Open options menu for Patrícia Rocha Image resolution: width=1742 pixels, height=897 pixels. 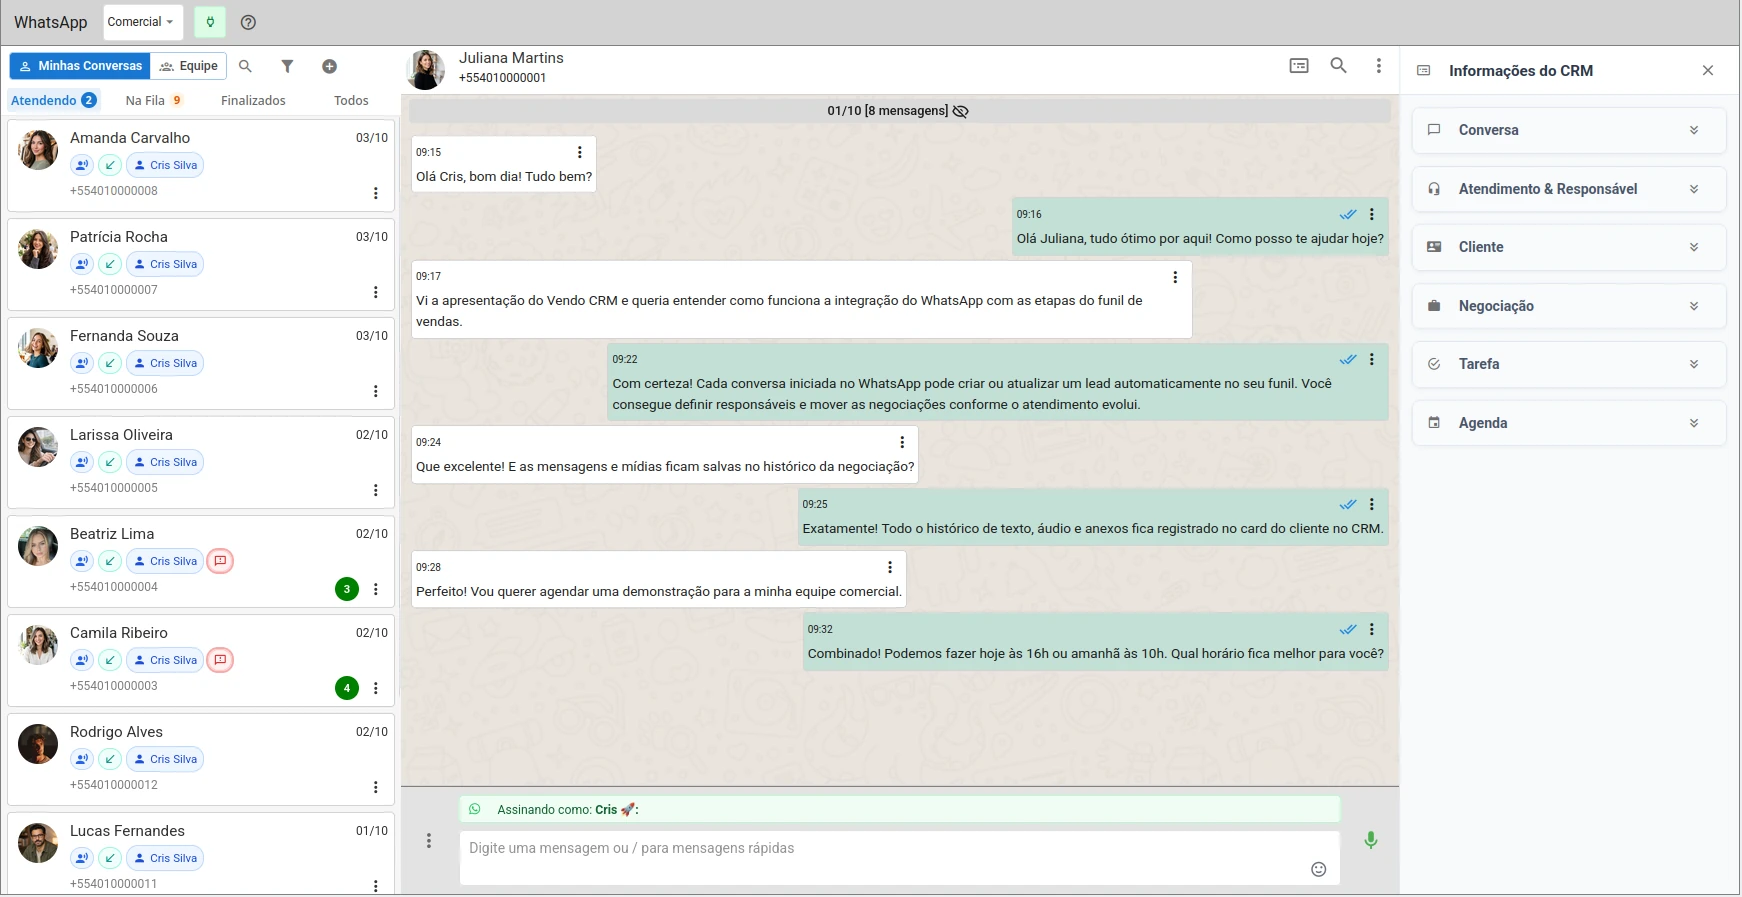click(376, 292)
